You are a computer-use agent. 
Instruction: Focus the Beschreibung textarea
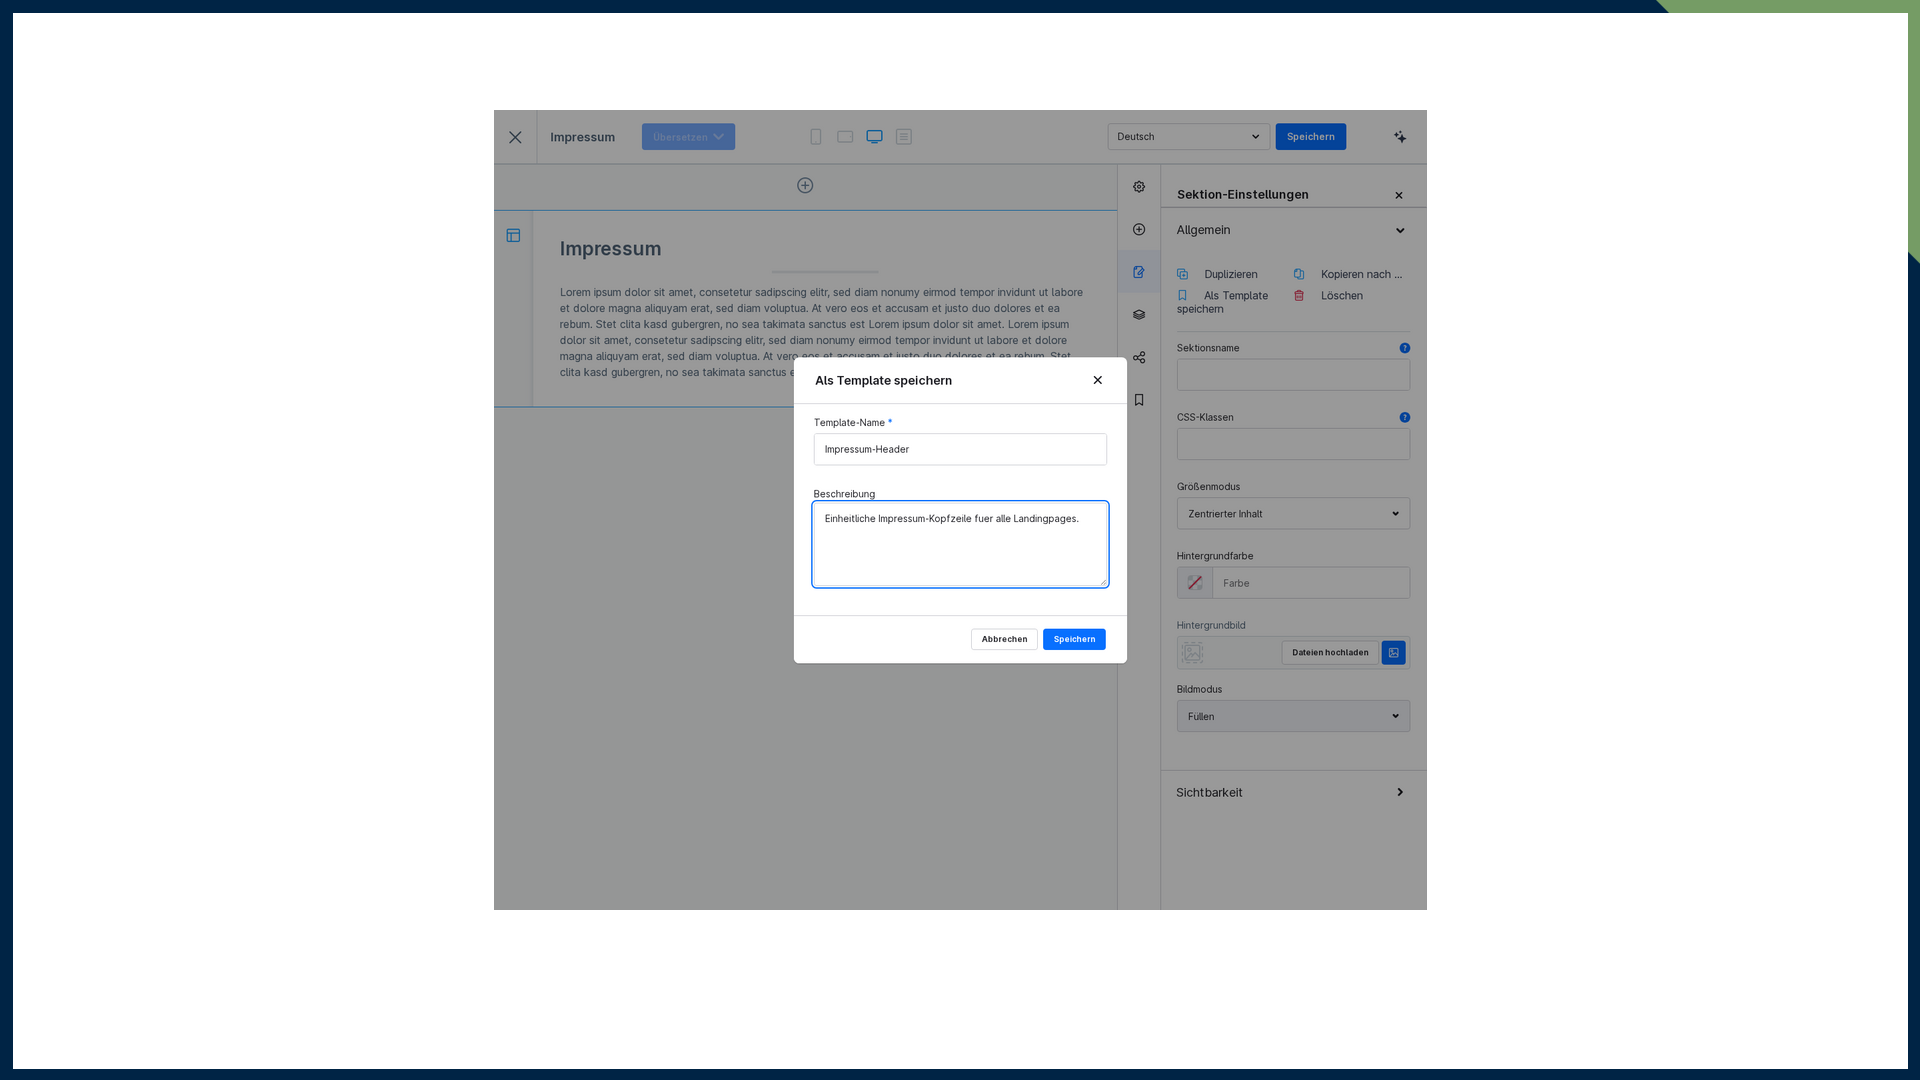click(x=960, y=544)
